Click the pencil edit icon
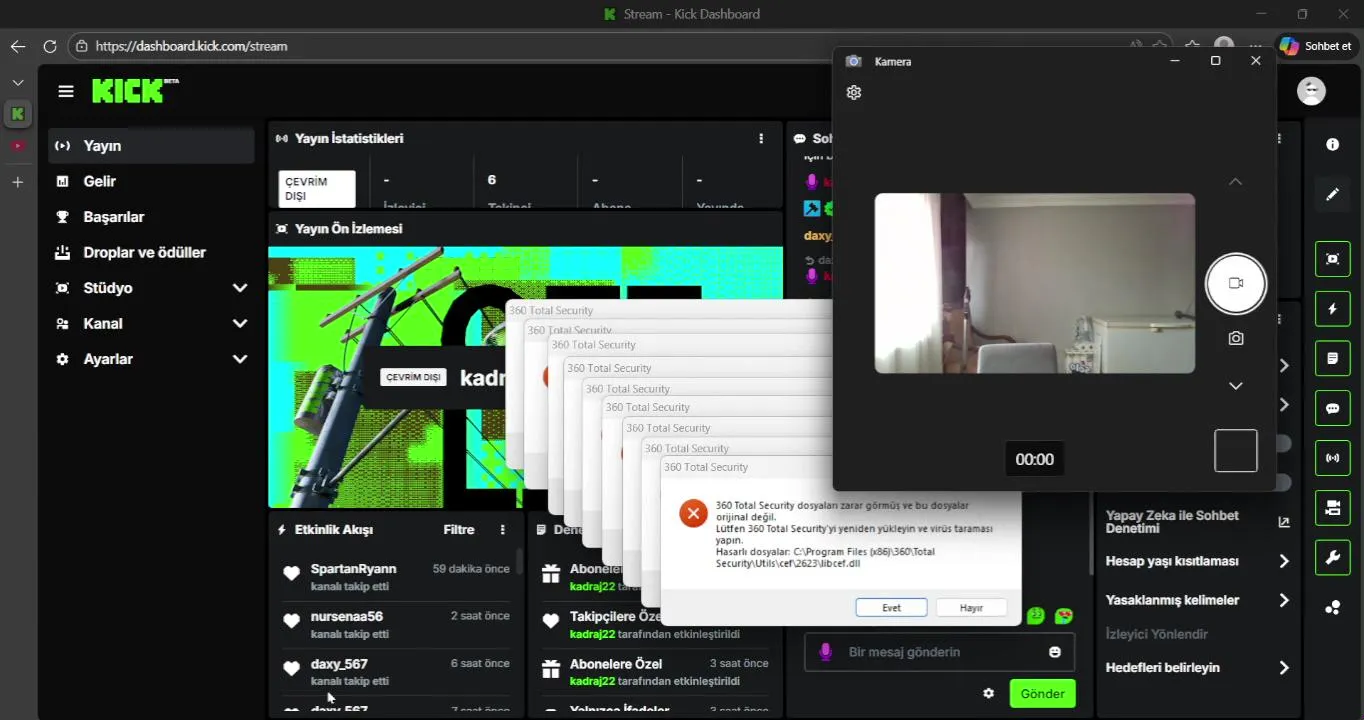Image resolution: width=1364 pixels, height=720 pixels. [x=1332, y=195]
